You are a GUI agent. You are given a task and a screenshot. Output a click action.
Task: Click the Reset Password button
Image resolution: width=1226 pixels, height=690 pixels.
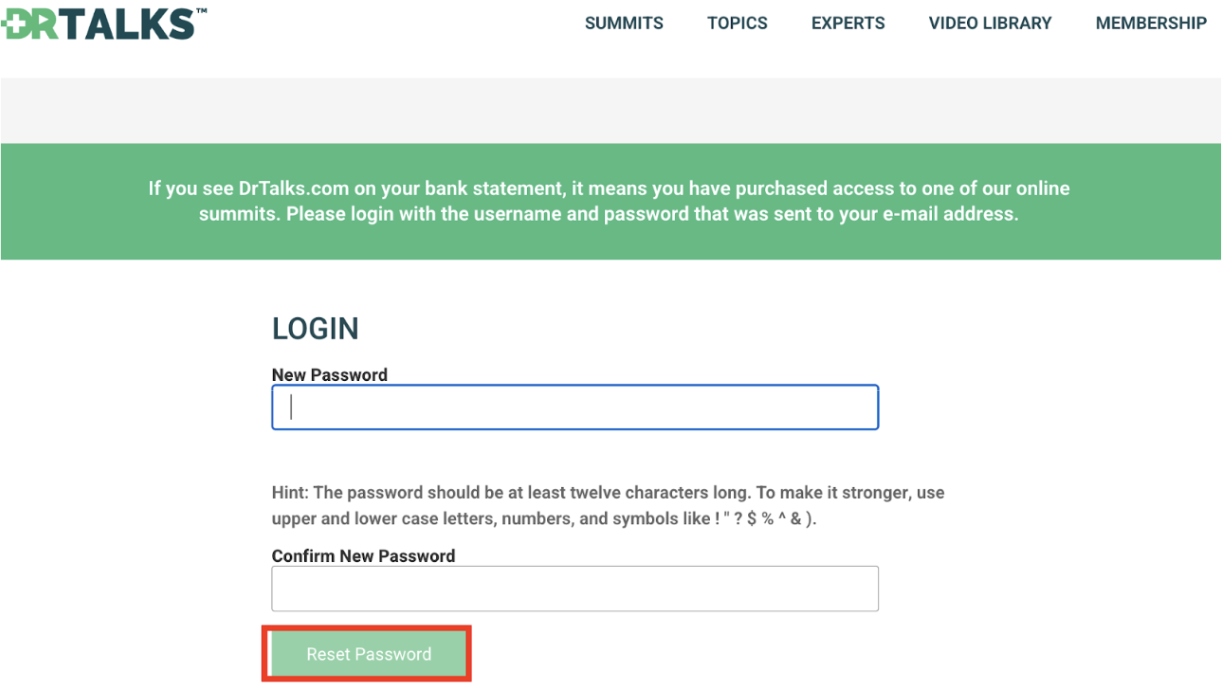[x=367, y=654]
